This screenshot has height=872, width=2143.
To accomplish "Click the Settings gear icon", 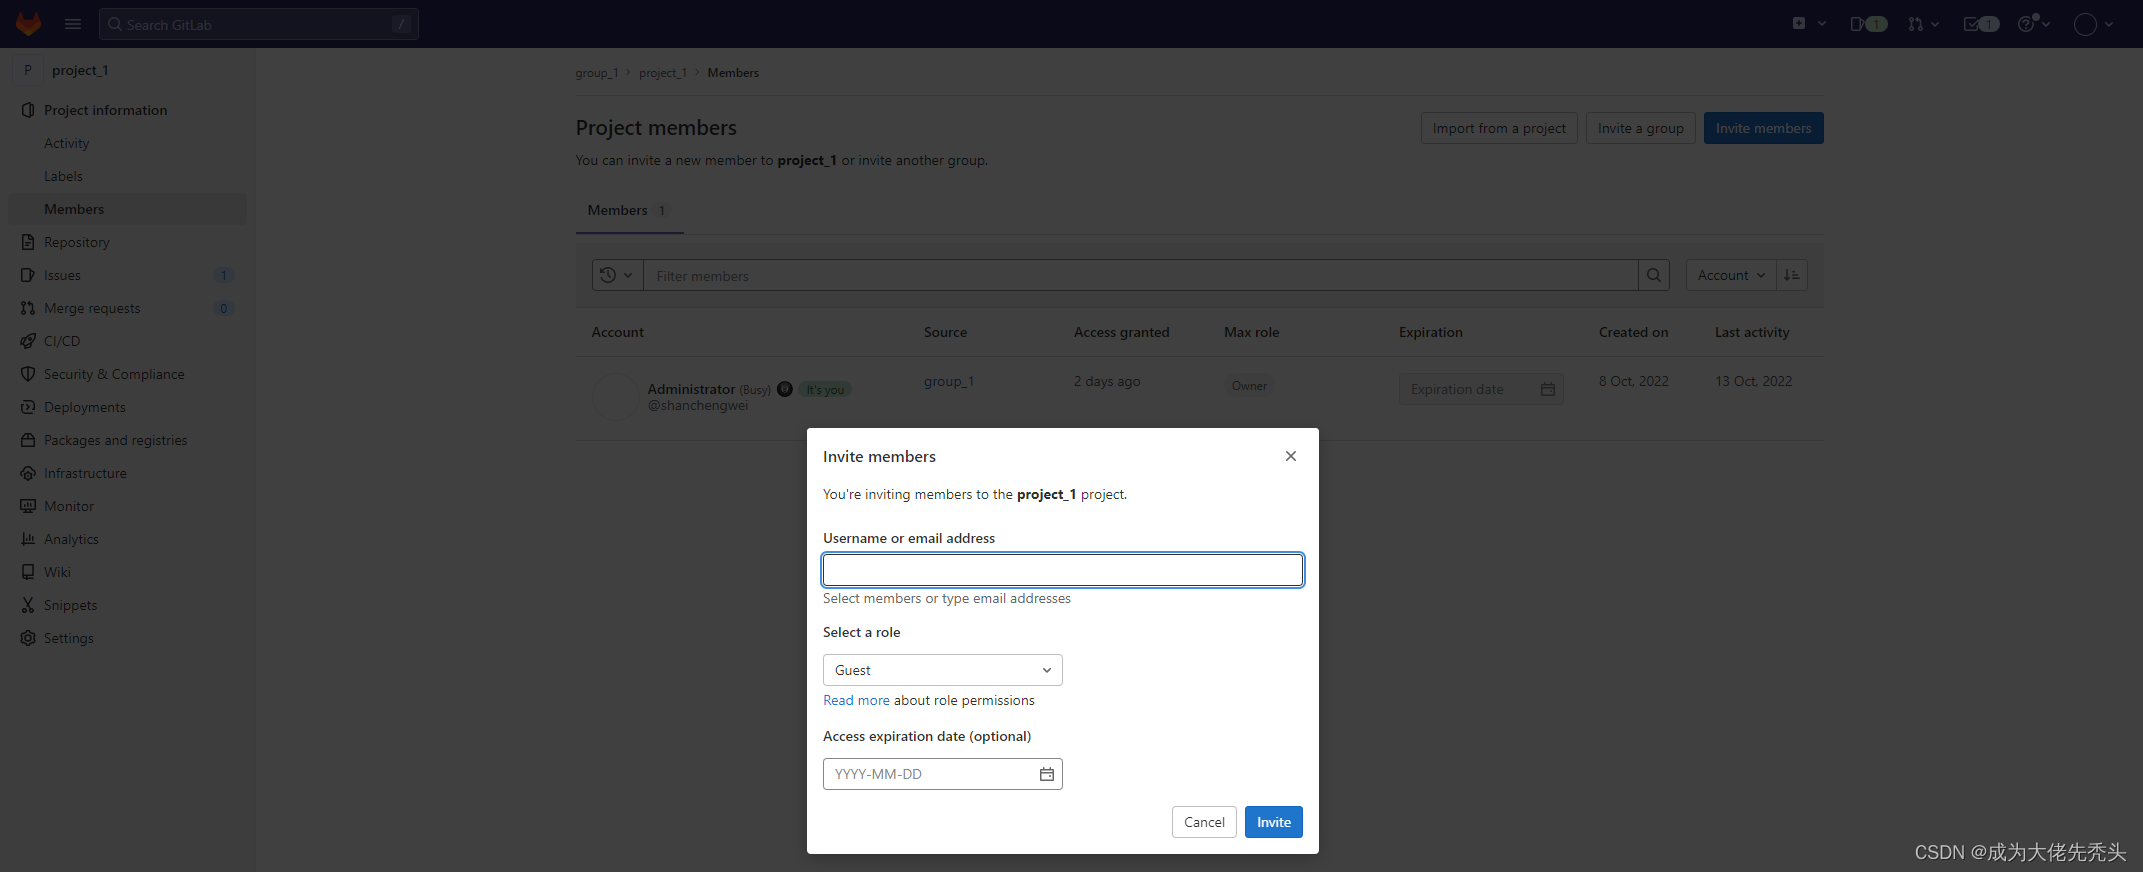I will pyautogui.click(x=28, y=638).
